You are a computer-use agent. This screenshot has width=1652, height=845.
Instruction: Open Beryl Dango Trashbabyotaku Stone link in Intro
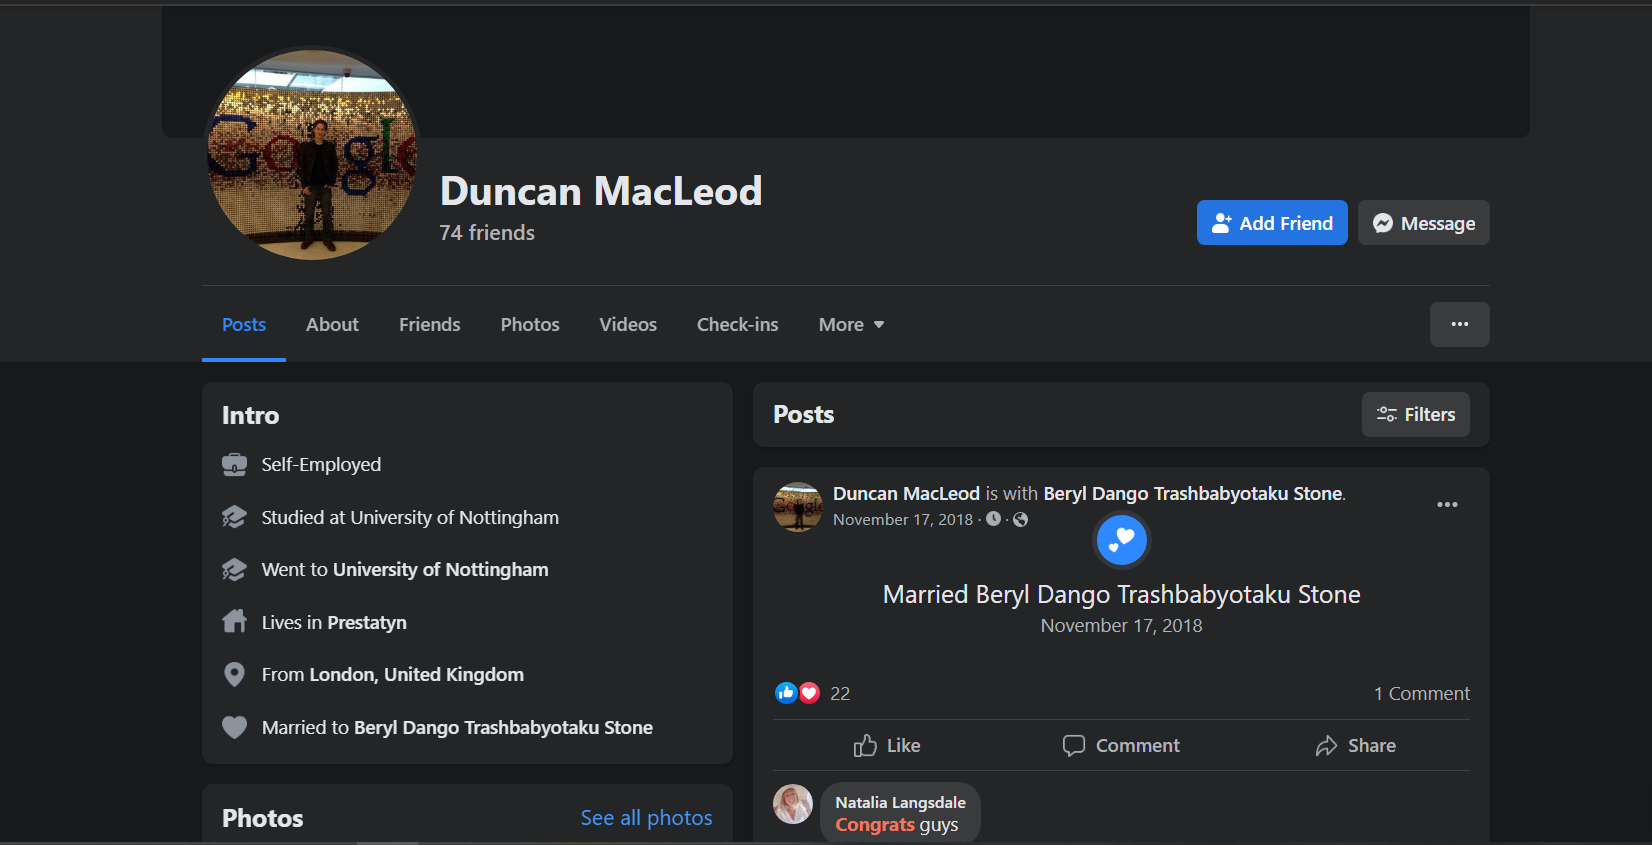(503, 727)
